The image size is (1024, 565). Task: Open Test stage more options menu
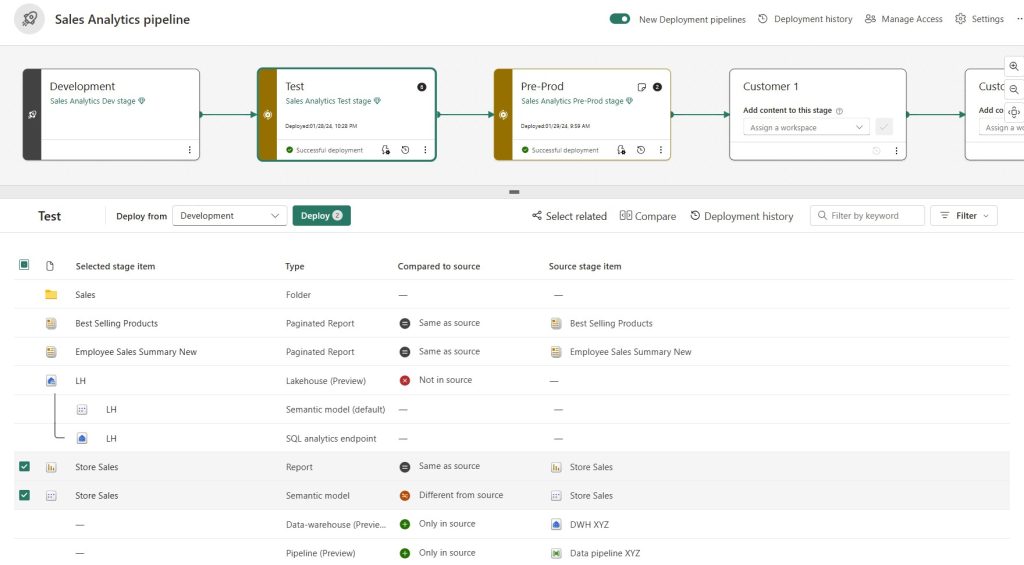(425, 150)
